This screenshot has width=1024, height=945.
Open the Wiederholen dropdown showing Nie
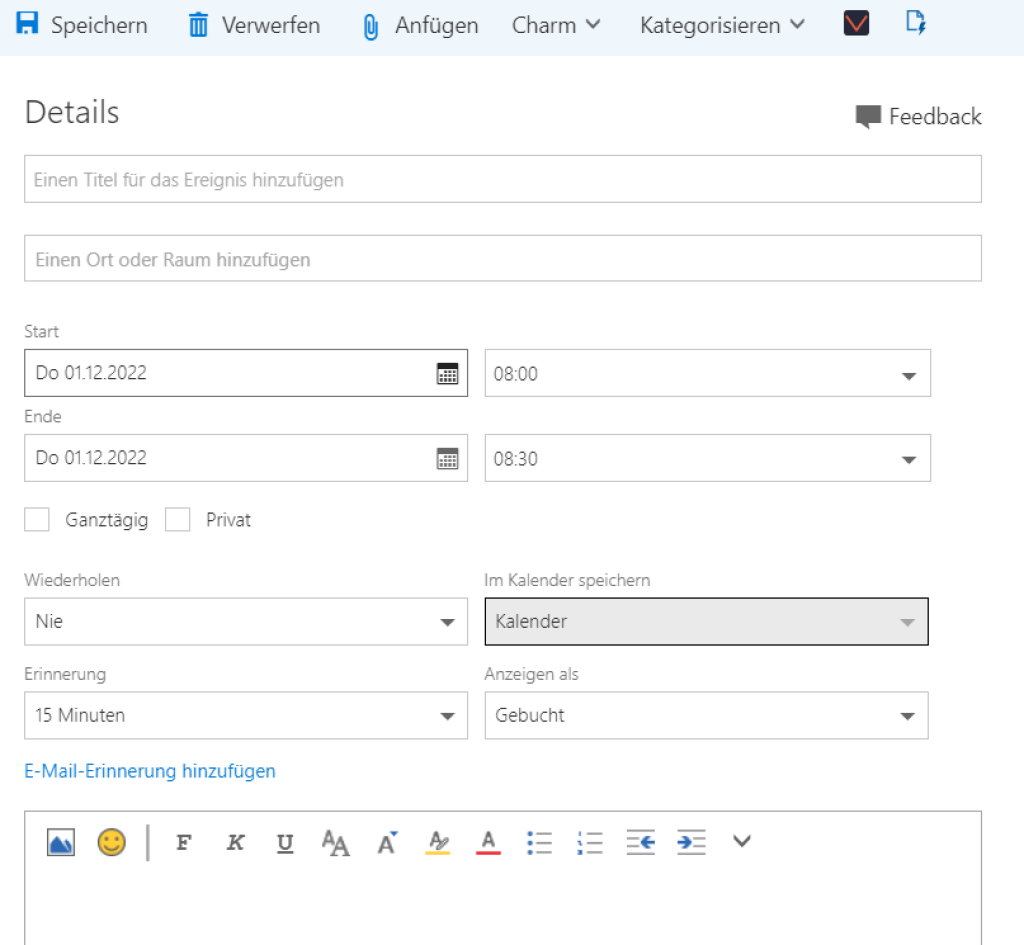click(246, 621)
